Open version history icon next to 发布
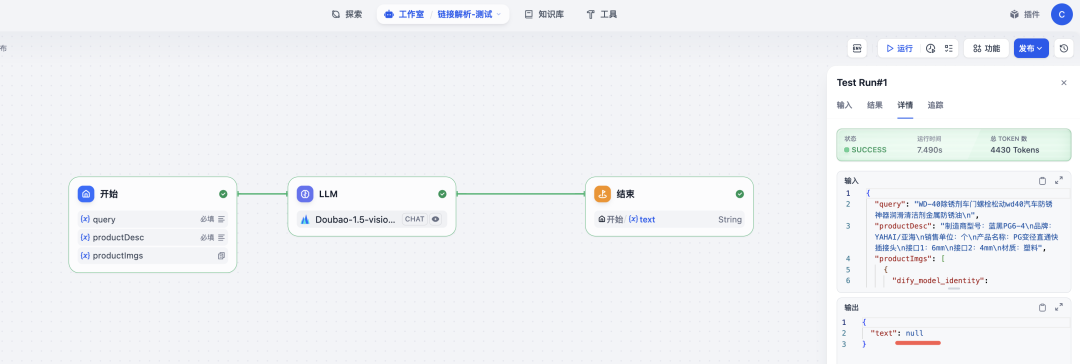 tap(1064, 48)
